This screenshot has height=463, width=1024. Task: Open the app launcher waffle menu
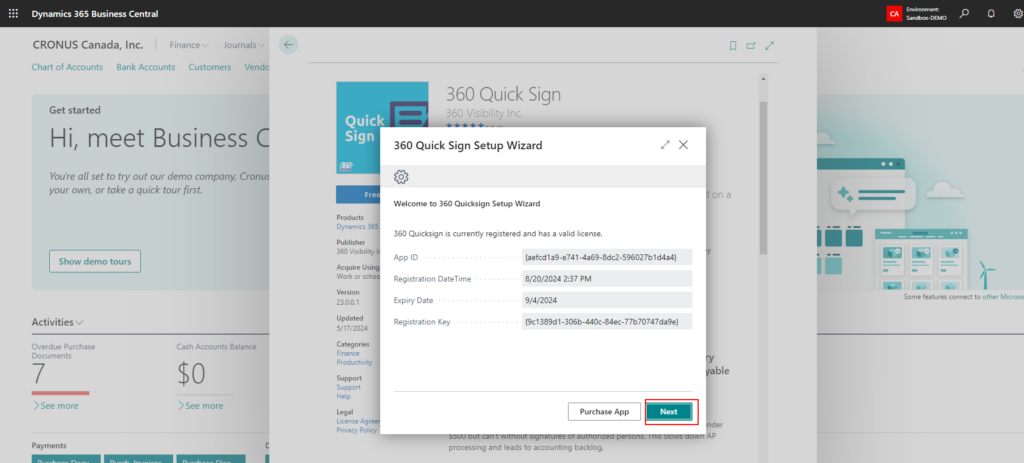[13, 14]
